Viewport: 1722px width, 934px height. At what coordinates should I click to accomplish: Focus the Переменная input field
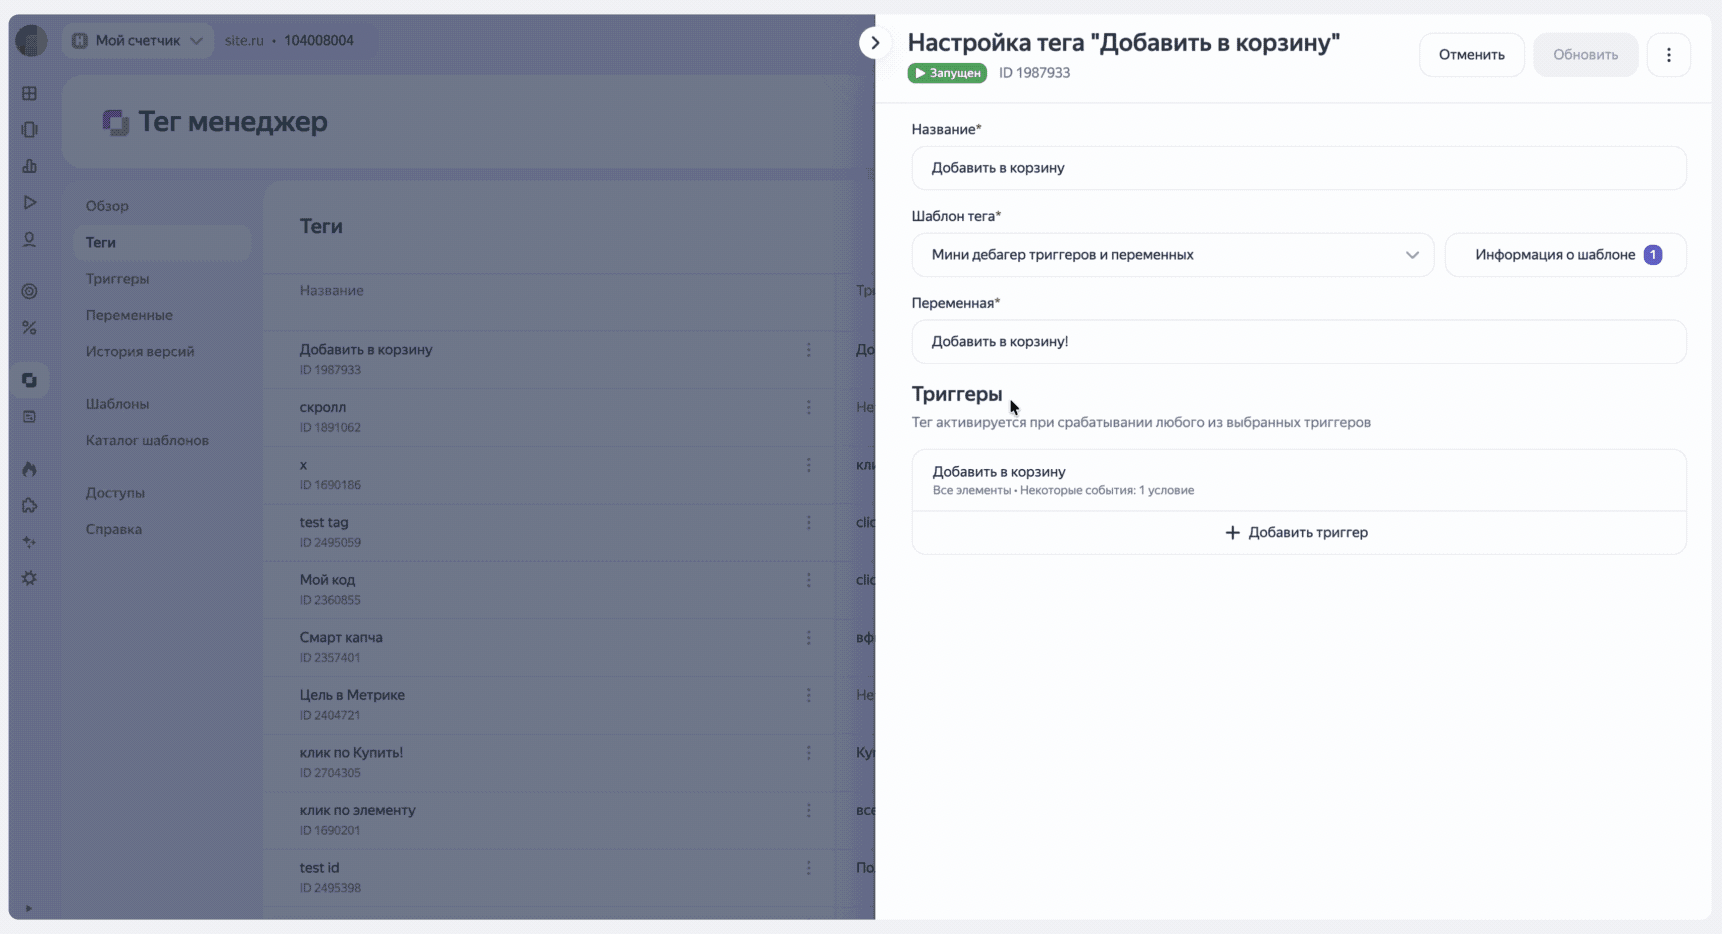pyautogui.click(x=1298, y=342)
